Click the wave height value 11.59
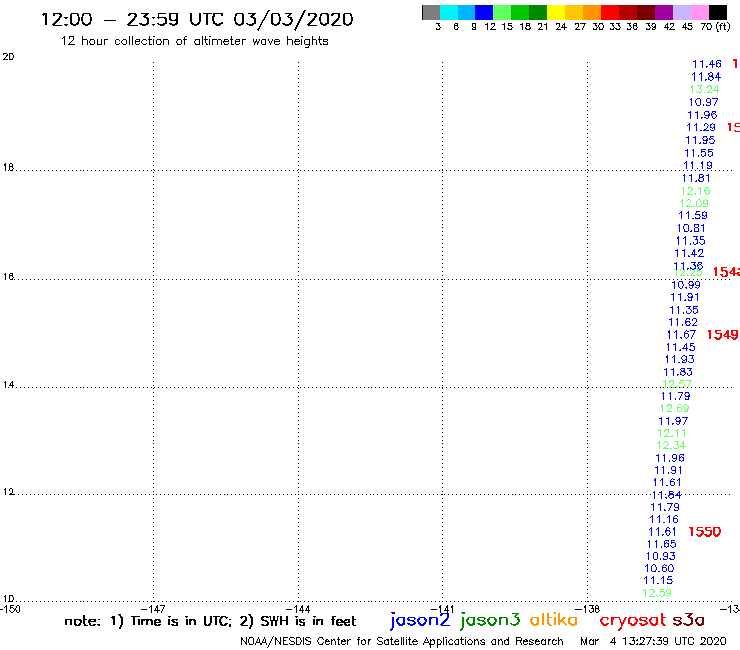740x650 pixels. pos(693,216)
